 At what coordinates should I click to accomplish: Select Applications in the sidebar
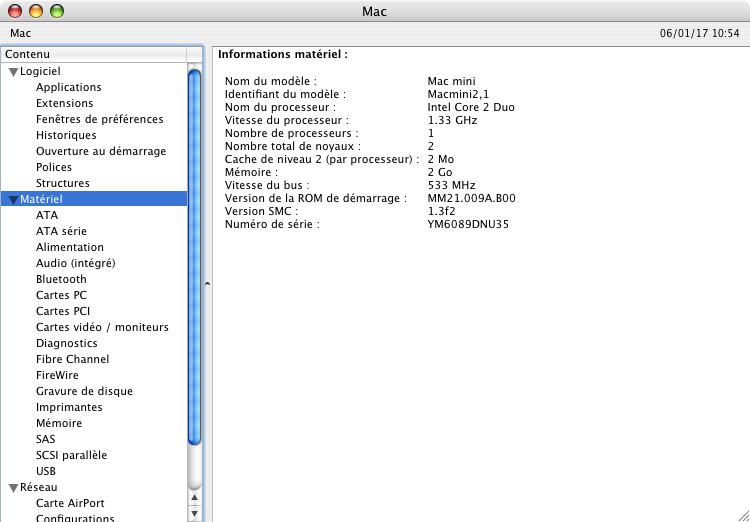pyautogui.click(x=68, y=87)
